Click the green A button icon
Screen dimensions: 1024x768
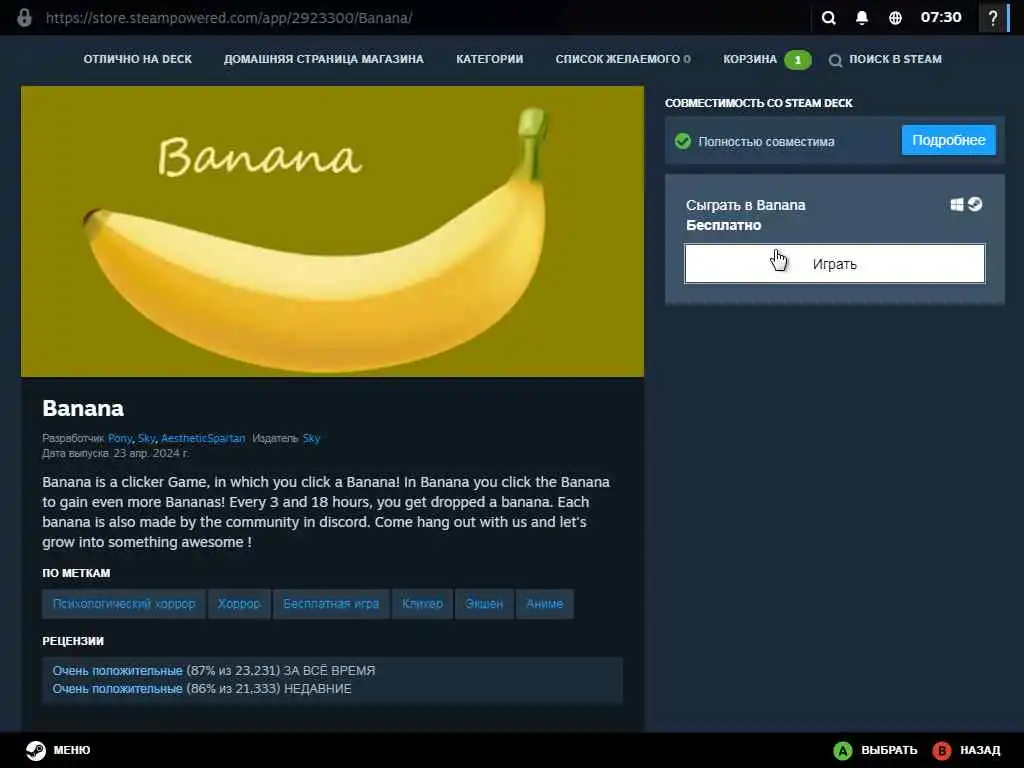[843, 750]
